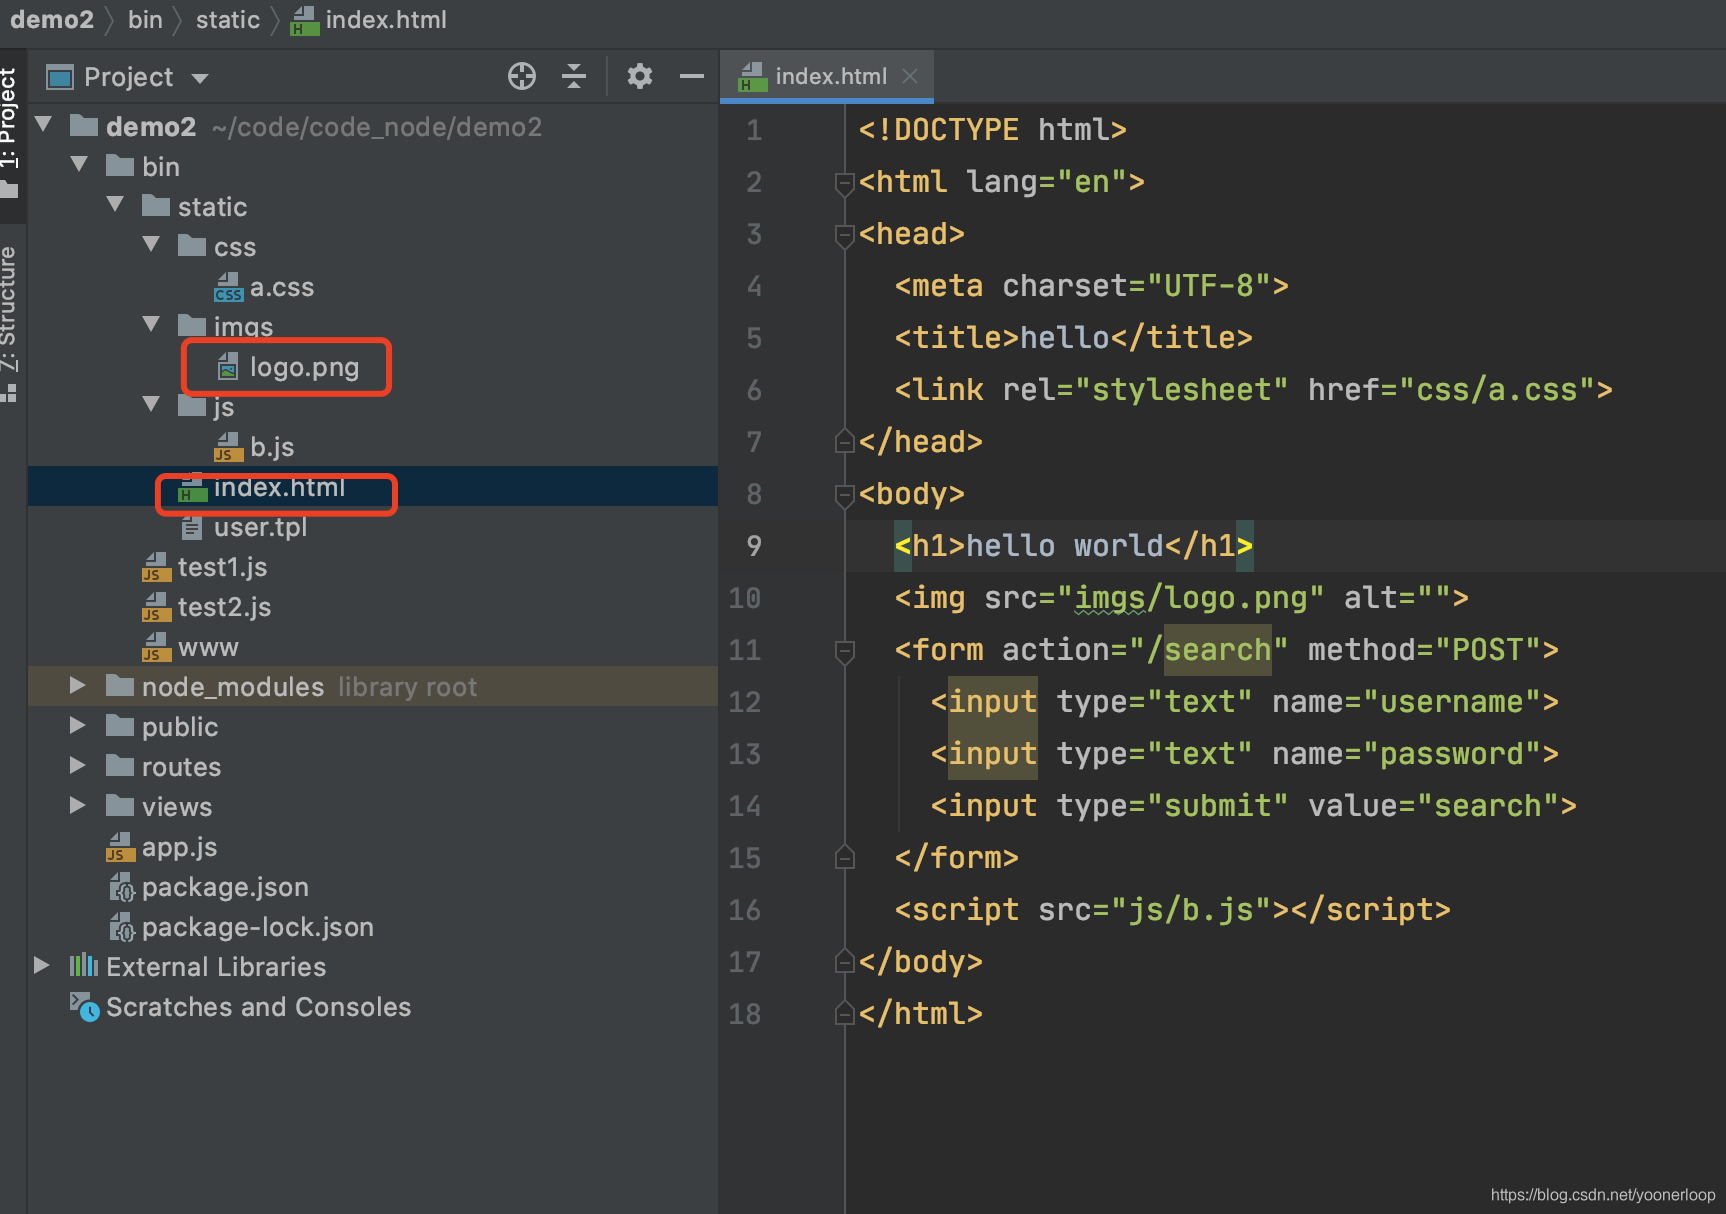Viewport: 1726px width, 1214px height.
Task: Select app.js file
Action: coord(373,847)
